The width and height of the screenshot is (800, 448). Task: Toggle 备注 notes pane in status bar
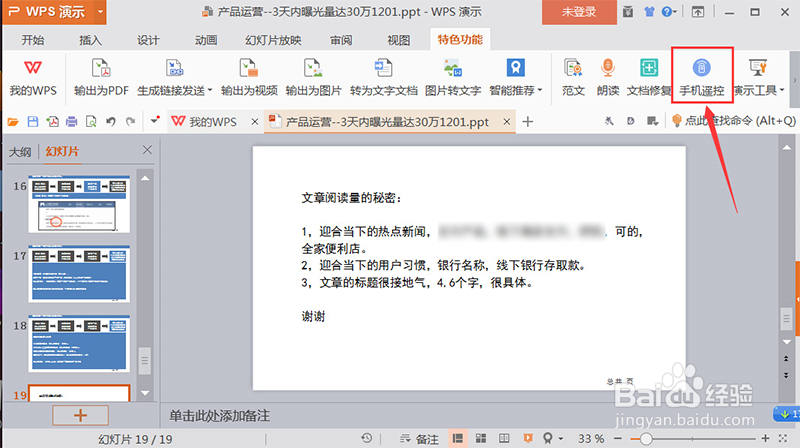pos(419,439)
